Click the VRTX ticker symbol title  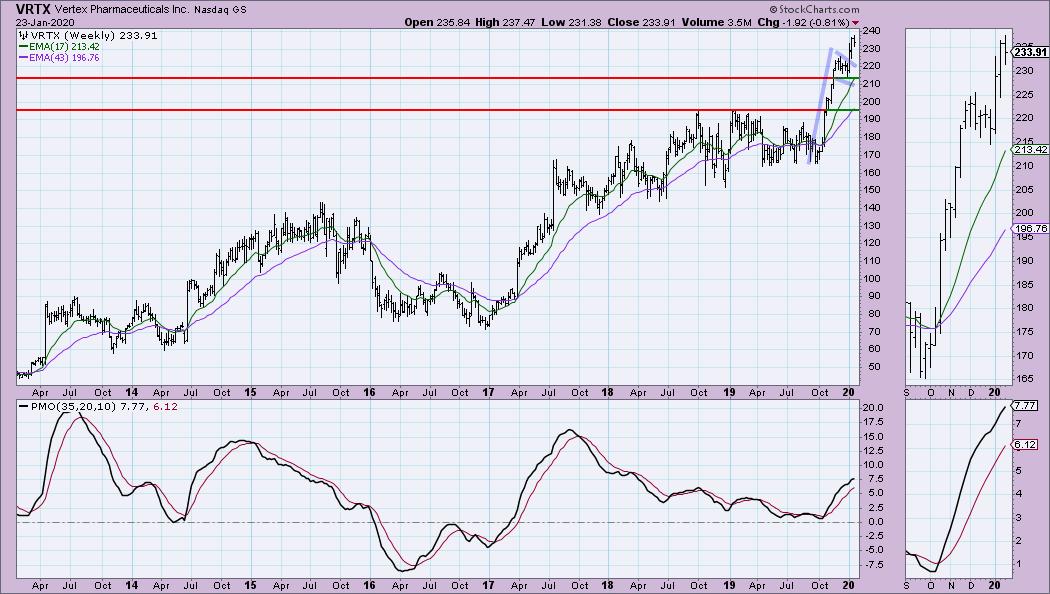(x=33, y=9)
